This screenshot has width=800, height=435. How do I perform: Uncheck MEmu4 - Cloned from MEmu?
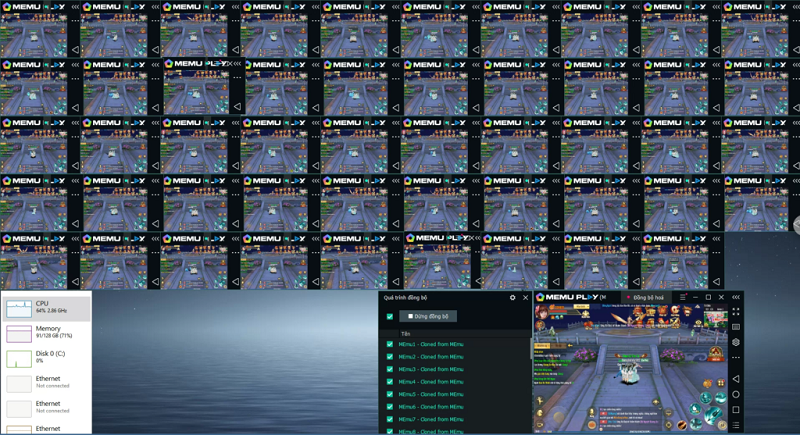pos(390,382)
